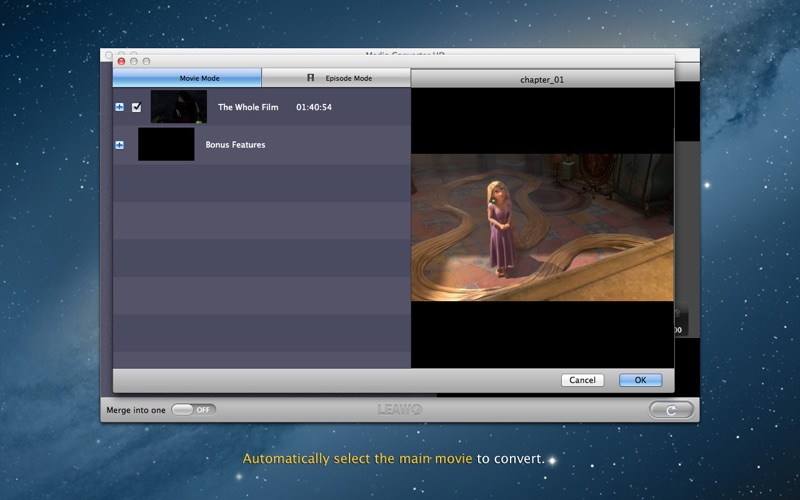Expand the Bonus Features list

119,145
